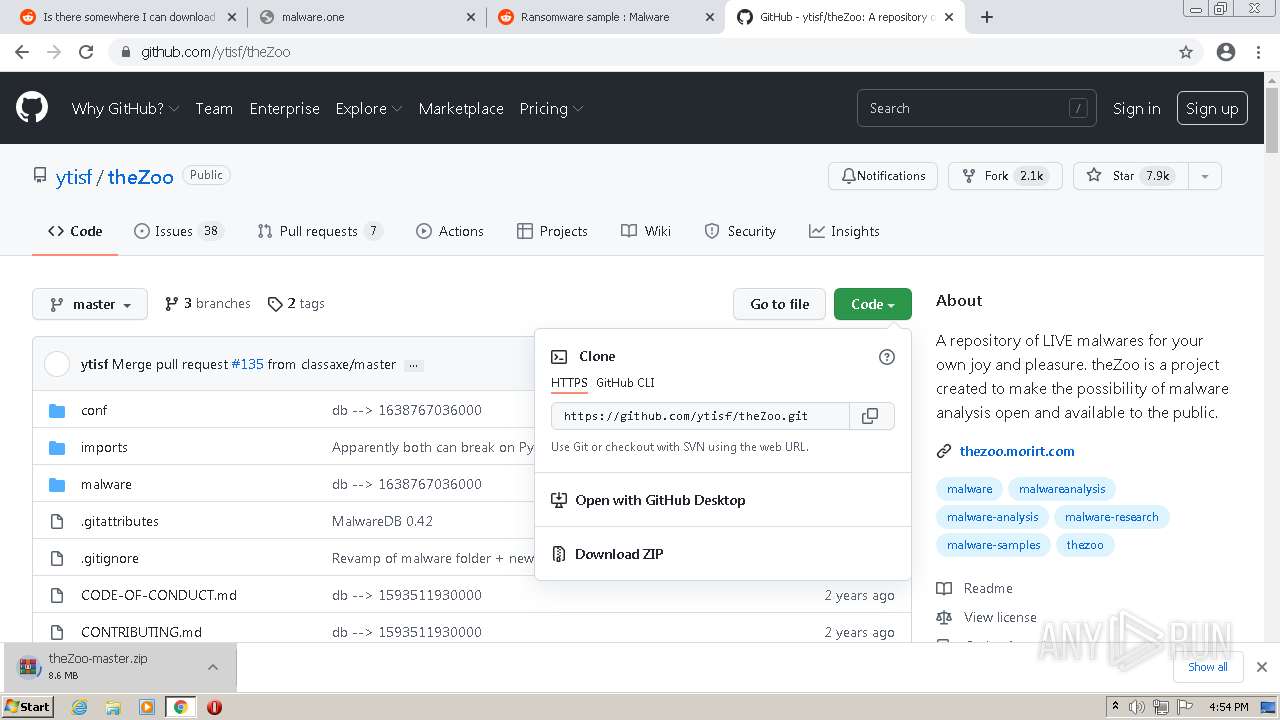Bookmark this page with the star icon
1280x720 pixels.
(1186, 52)
